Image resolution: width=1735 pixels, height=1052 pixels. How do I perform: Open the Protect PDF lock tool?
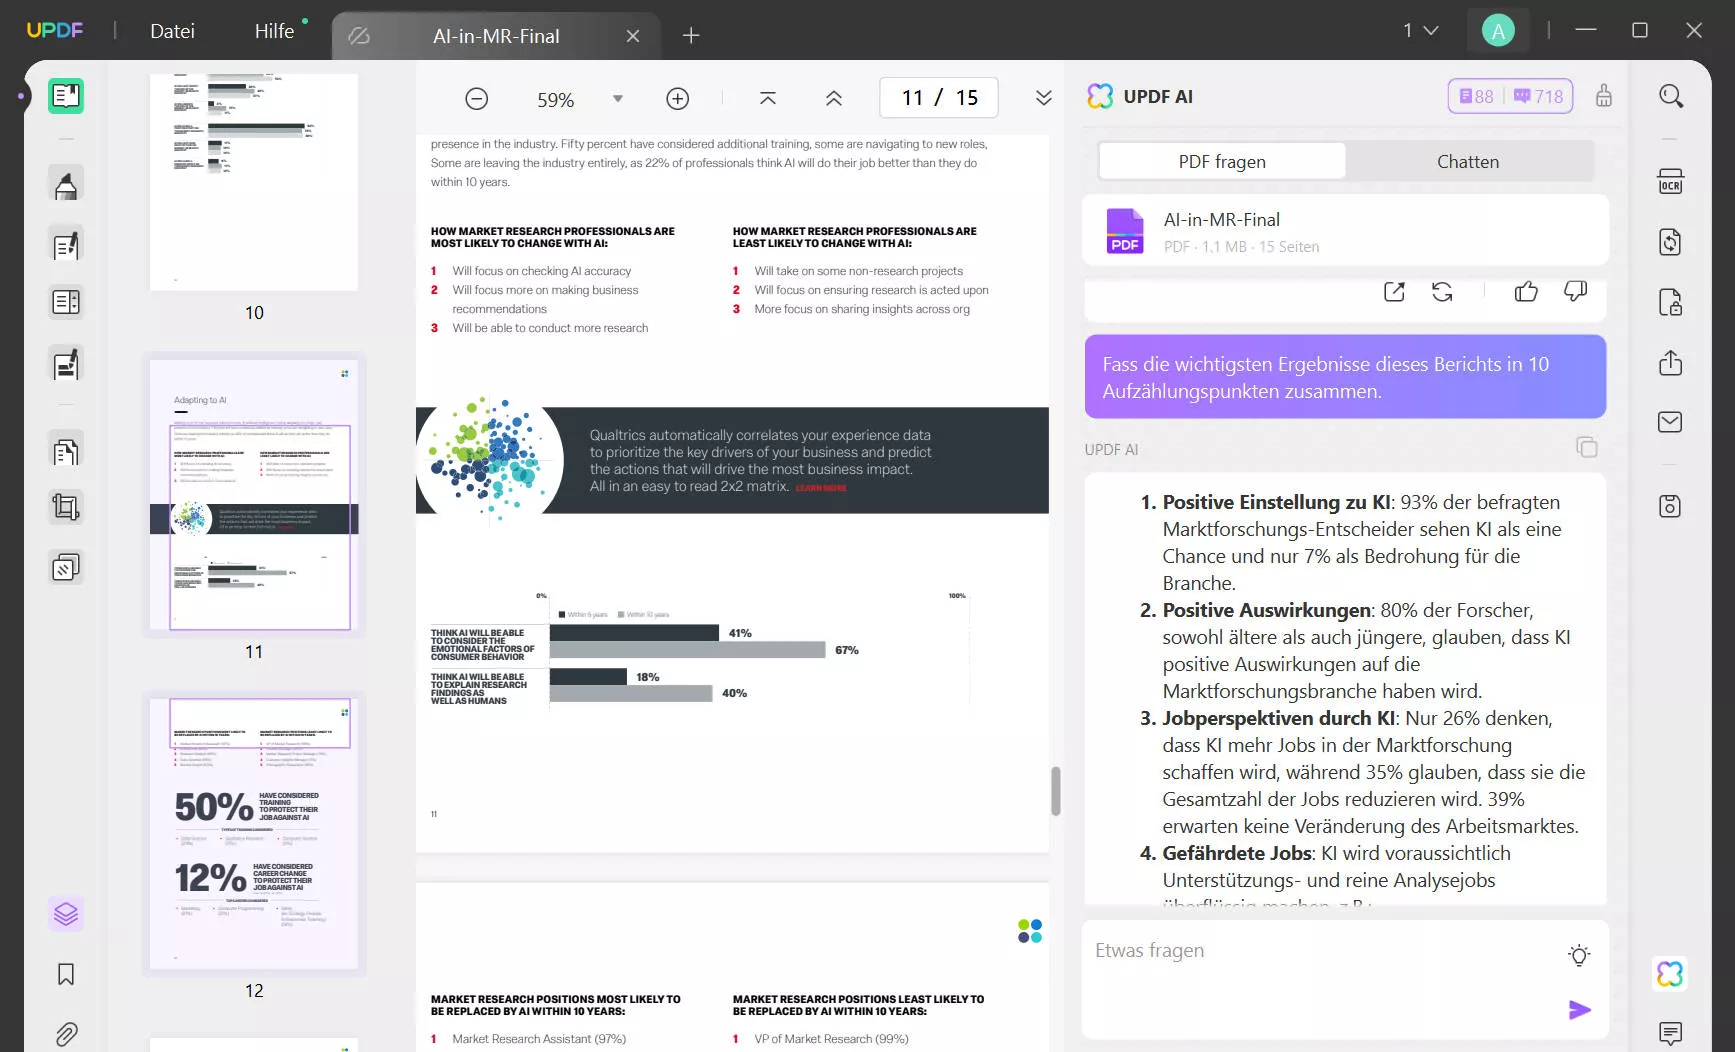(x=1671, y=302)
